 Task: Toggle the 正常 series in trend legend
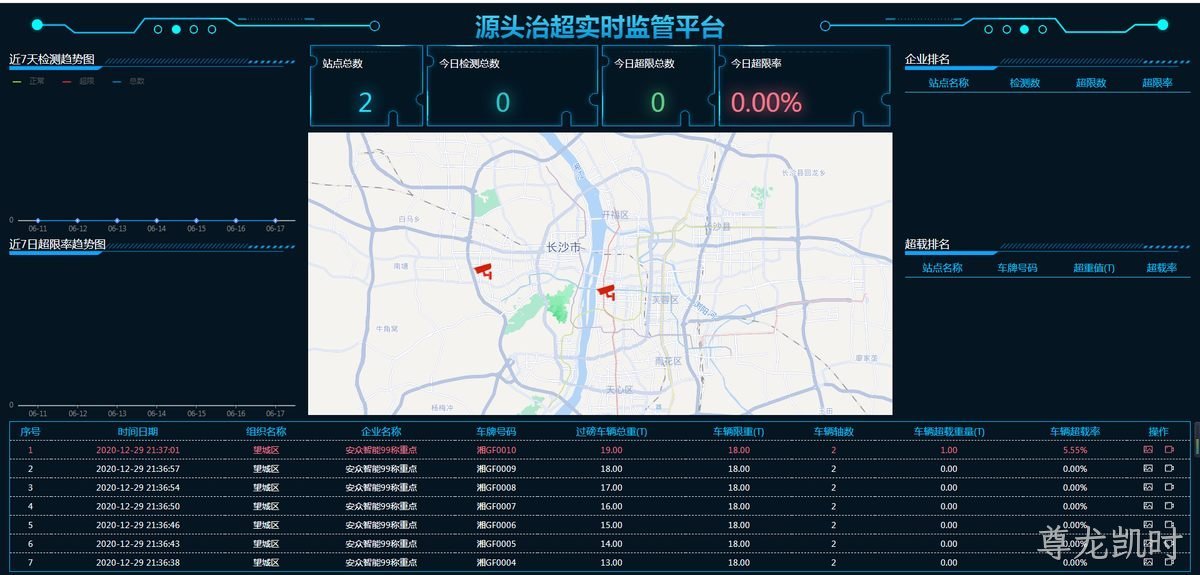pos(29,81)
